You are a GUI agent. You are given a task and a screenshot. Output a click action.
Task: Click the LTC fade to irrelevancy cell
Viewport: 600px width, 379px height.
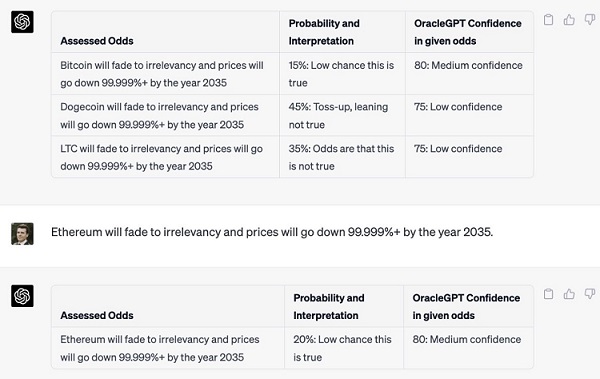(x=165, y=157)
